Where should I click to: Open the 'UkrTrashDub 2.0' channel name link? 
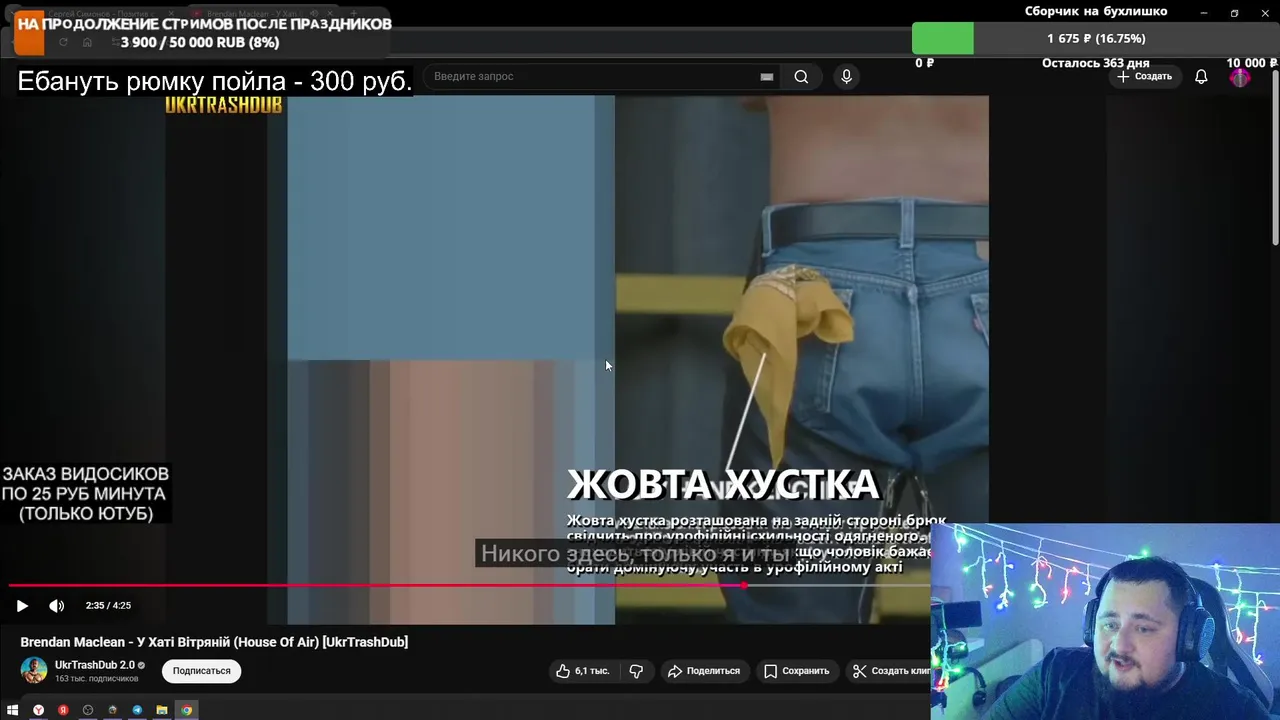coord(95,665)
